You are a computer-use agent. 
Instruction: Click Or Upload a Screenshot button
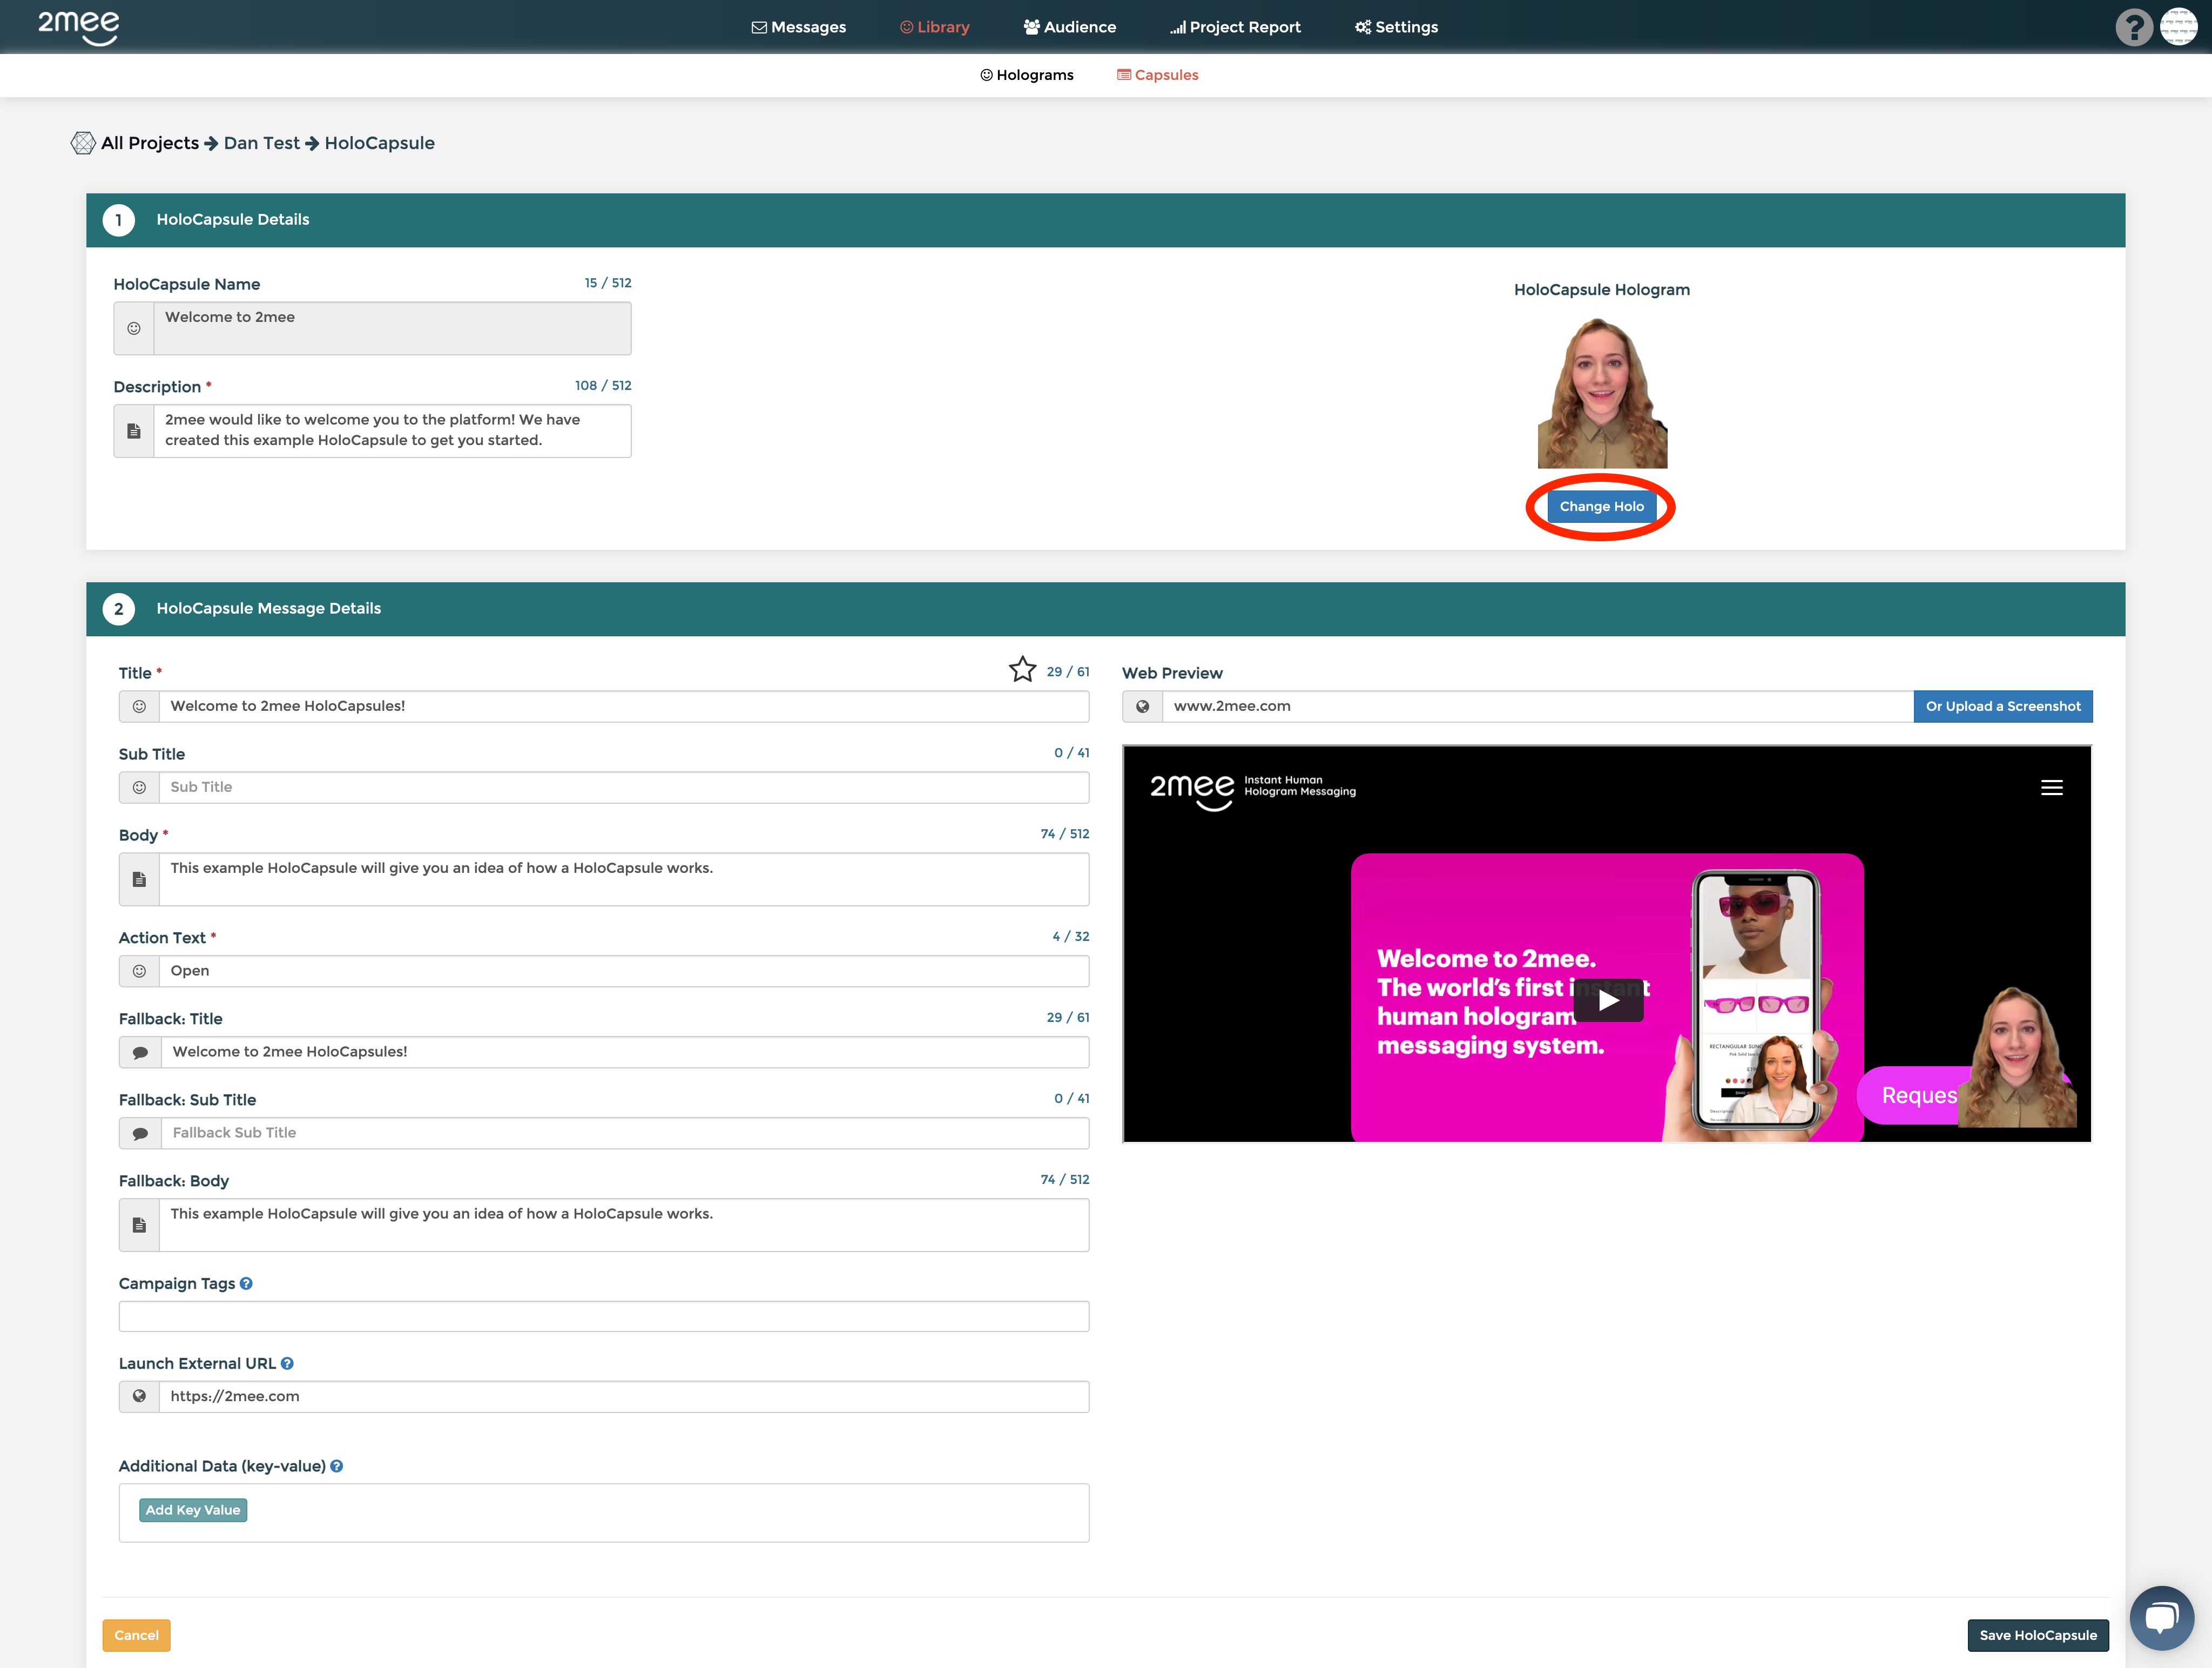2003,707
